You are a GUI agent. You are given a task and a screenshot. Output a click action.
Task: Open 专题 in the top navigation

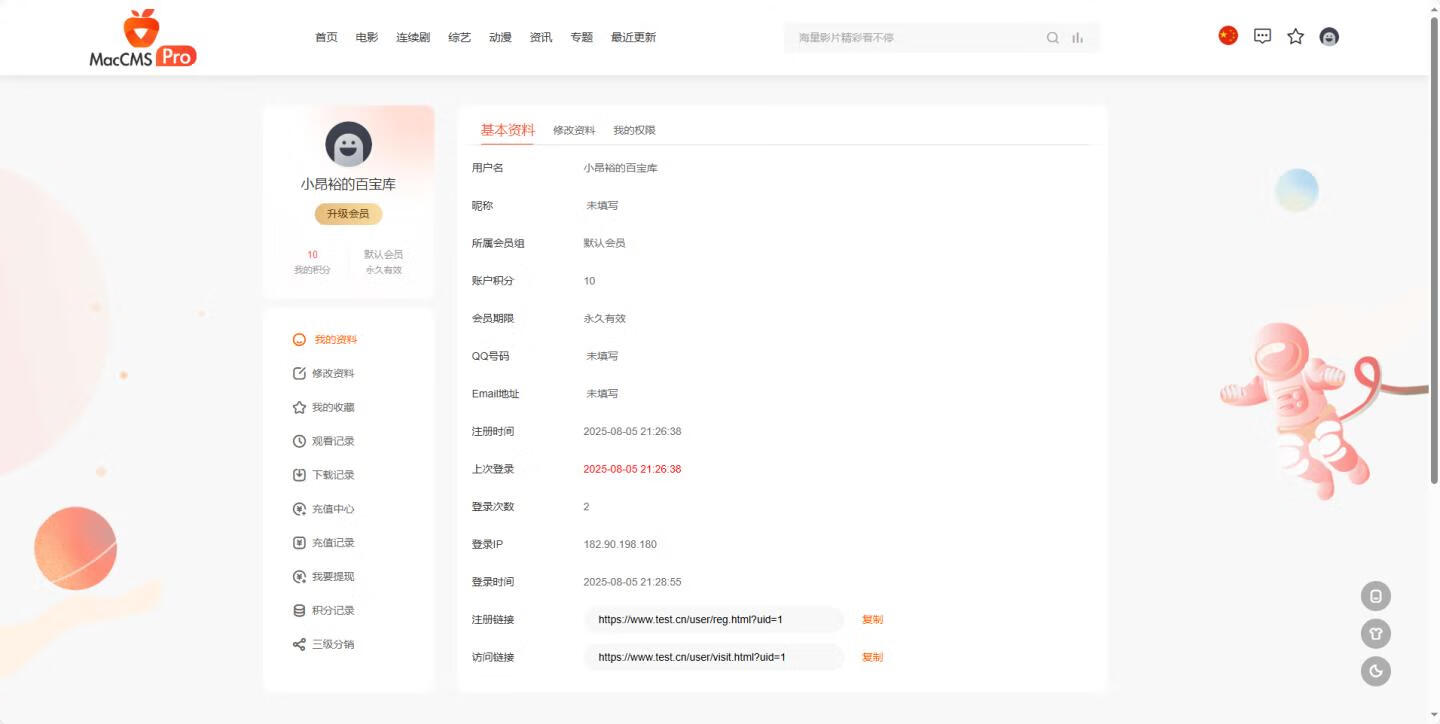point(582,37)
